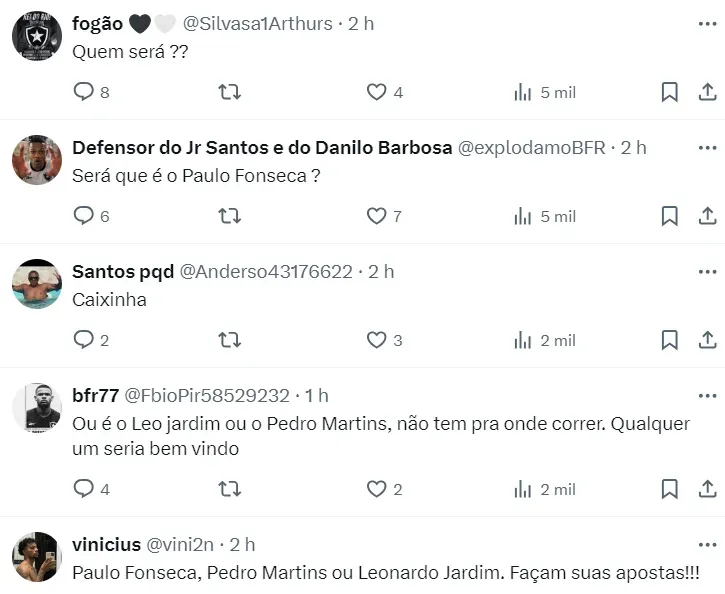Viewport: 725px width, 594px height.
Task: Open more options menu on vinicius's tweet
Action: coord(707,545)
